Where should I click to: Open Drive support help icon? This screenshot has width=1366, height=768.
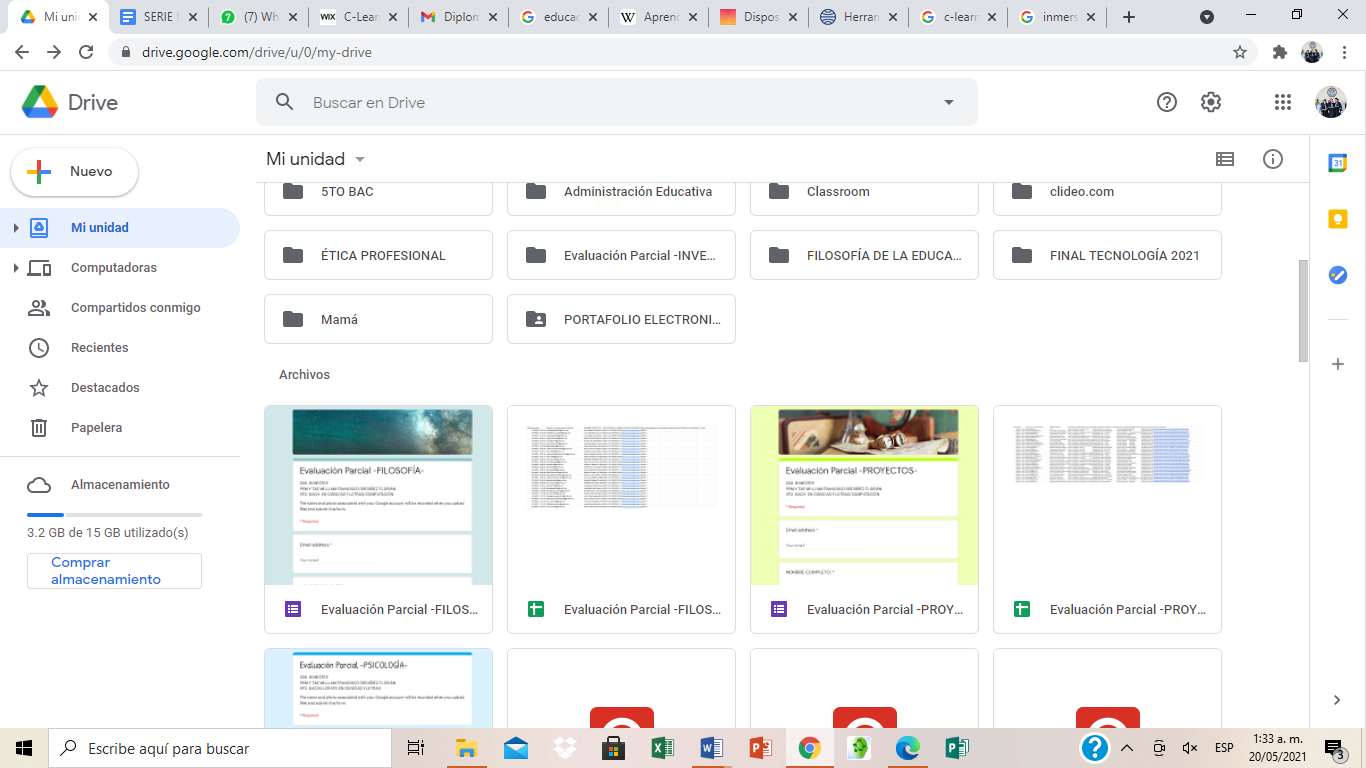tap(1166, 102)
